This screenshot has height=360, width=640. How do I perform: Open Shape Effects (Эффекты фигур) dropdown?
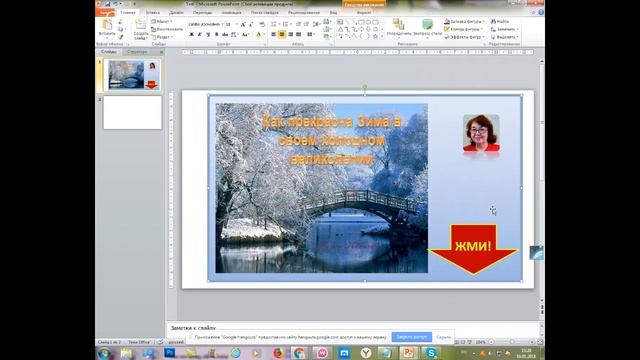click(464, 37)
